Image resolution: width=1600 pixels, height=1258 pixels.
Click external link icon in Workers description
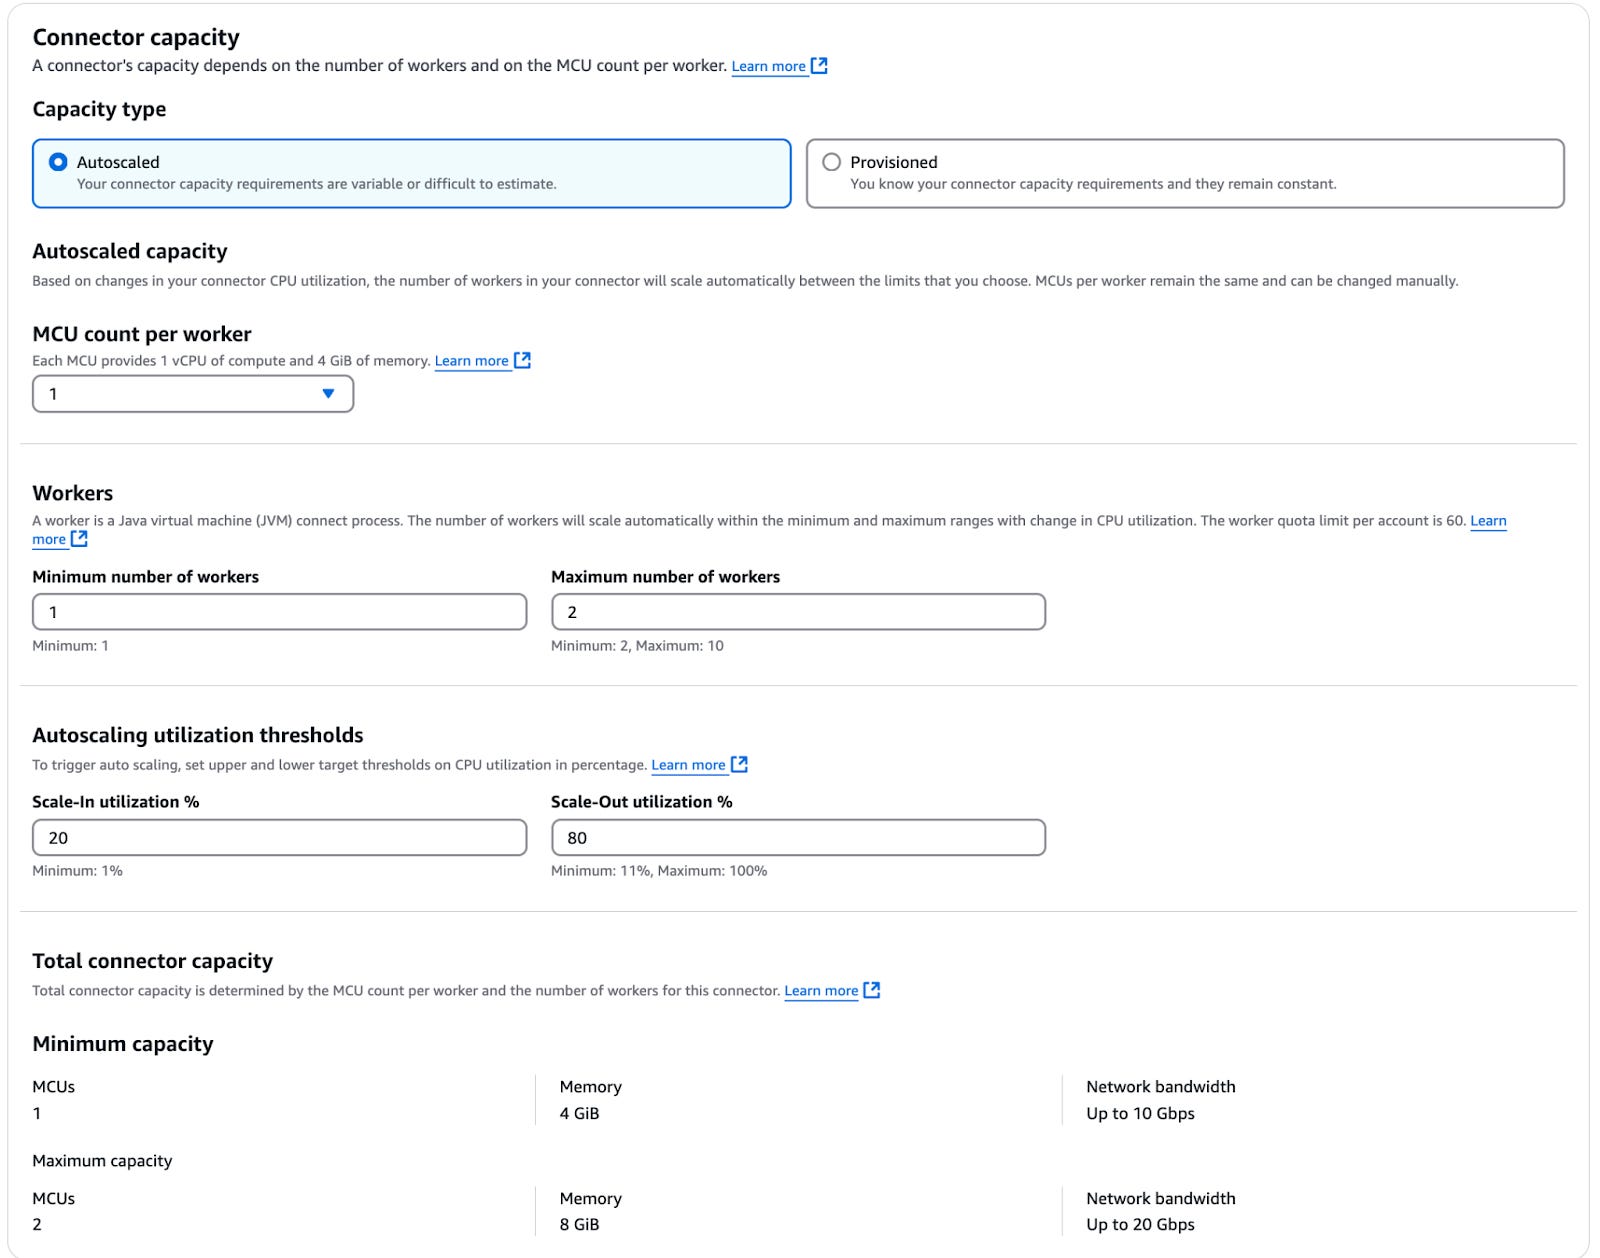[x=79, y=539]
